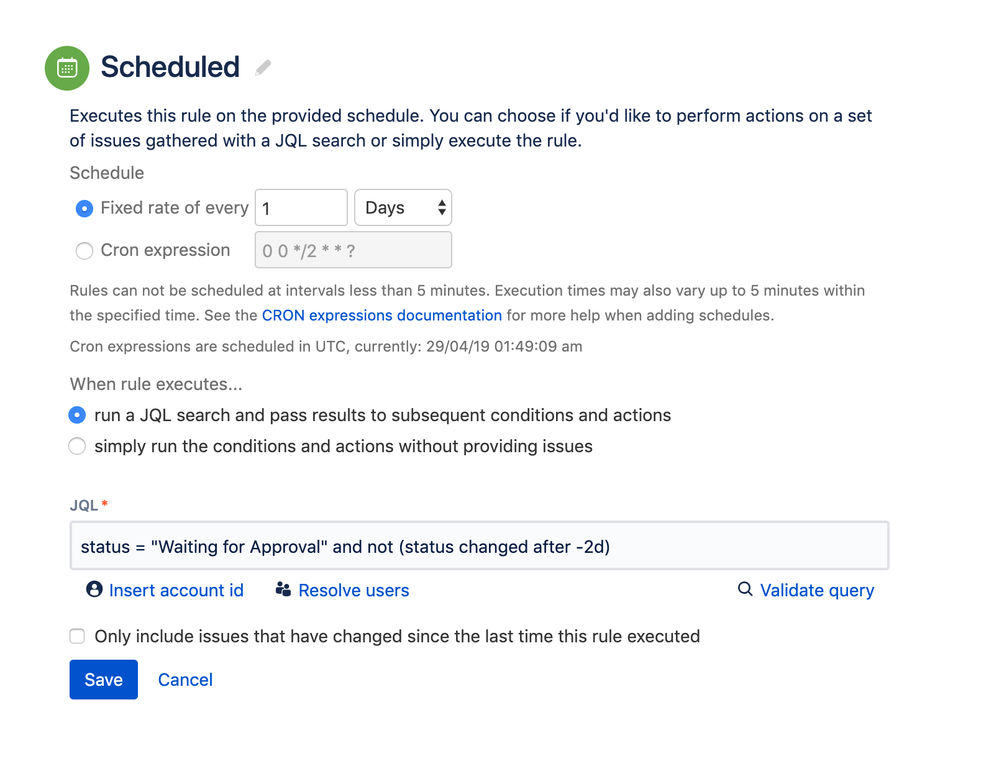Click the pencil edit icon beside Scheduled
The height and width of the screenshot is (764, 999).
coord(263,67)
